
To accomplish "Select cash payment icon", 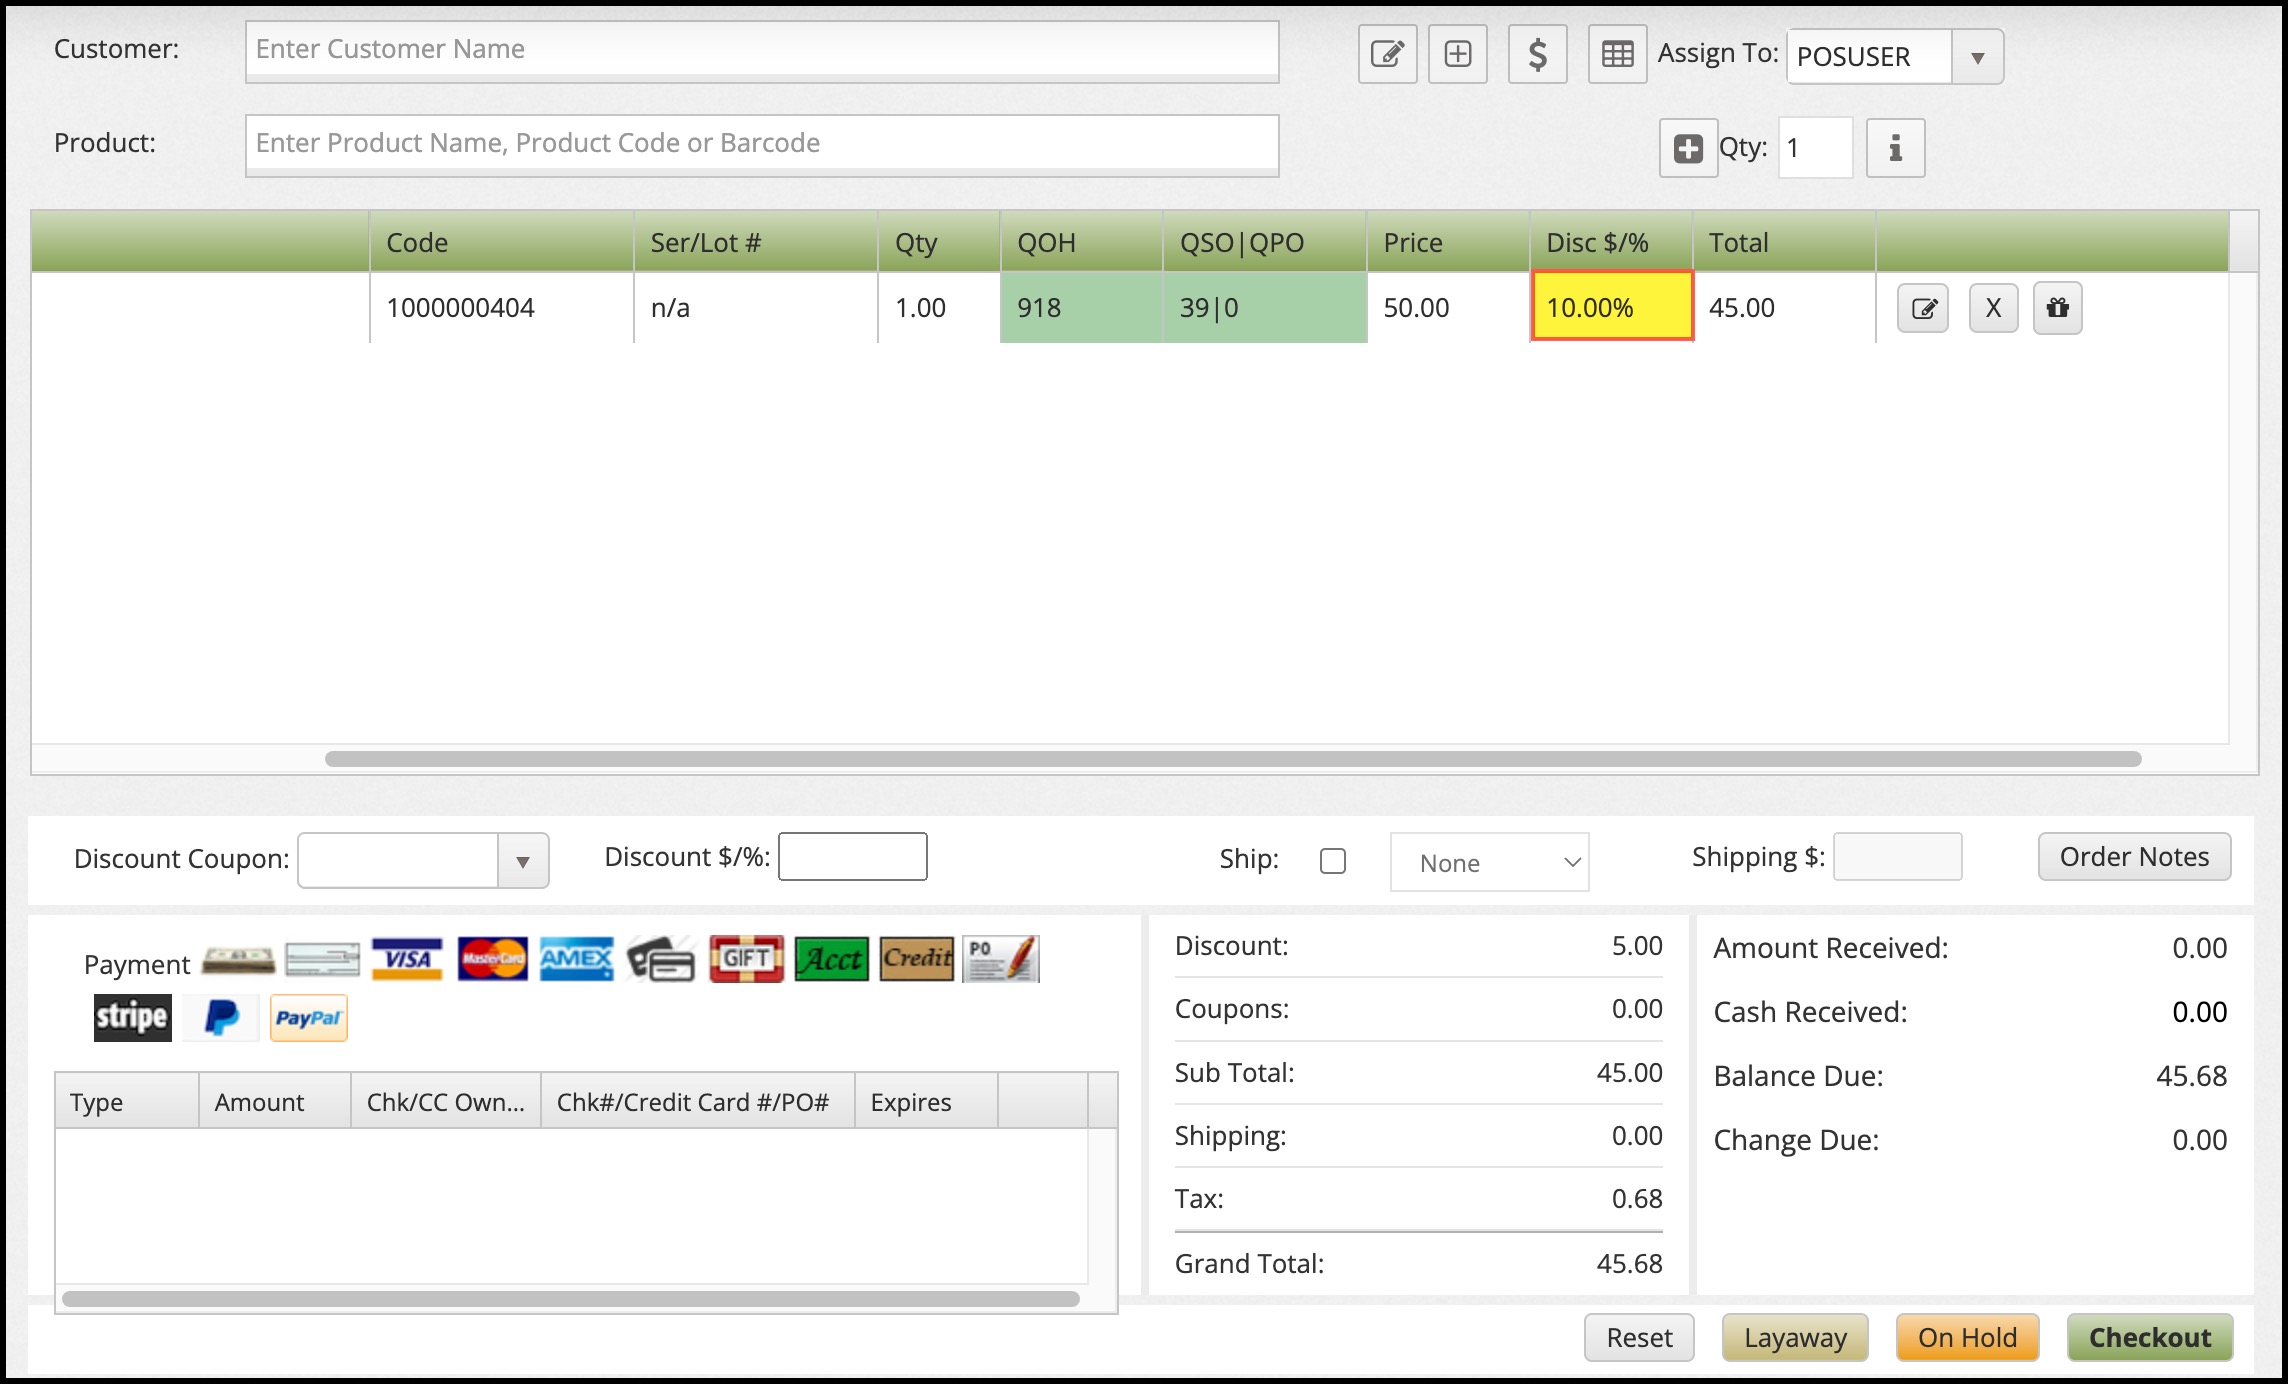I will pos(238,961).
